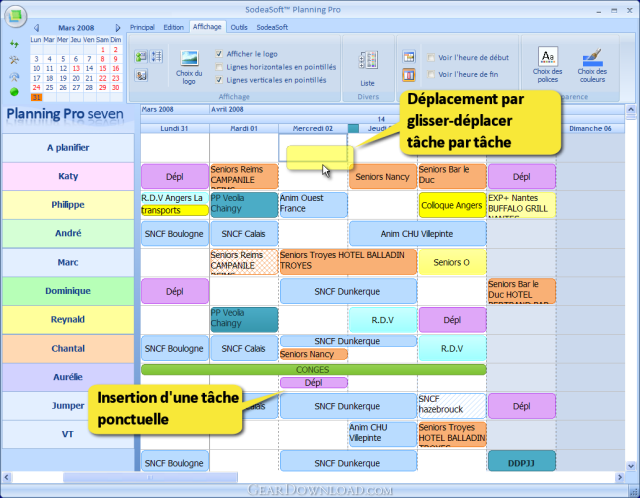
Task: Disable Lignes verticales en pointillés
Action: [x=219, y=80]
